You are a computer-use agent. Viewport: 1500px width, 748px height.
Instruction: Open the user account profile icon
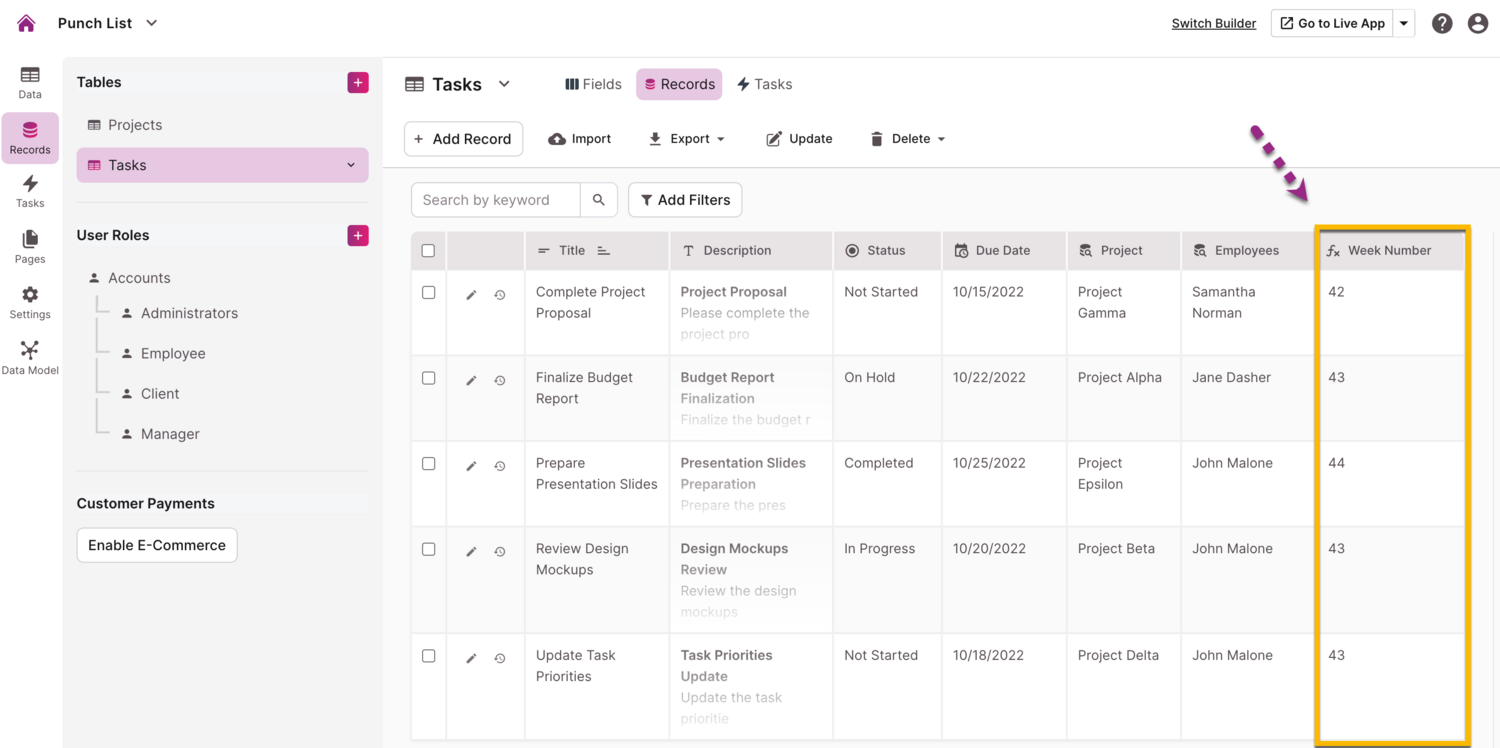click(1477, 23)
